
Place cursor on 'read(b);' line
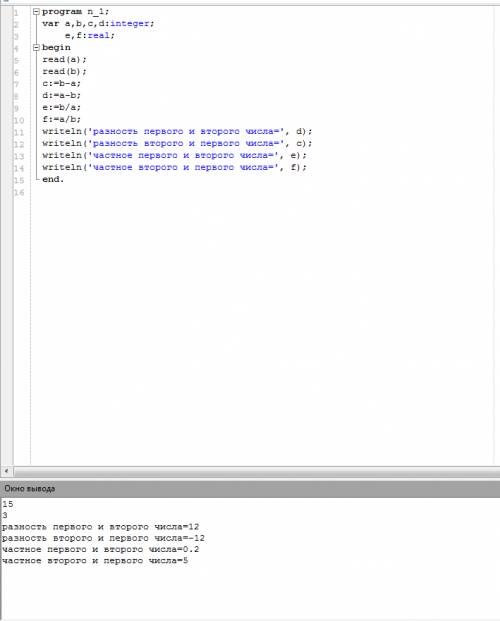[x=64, y=71]
